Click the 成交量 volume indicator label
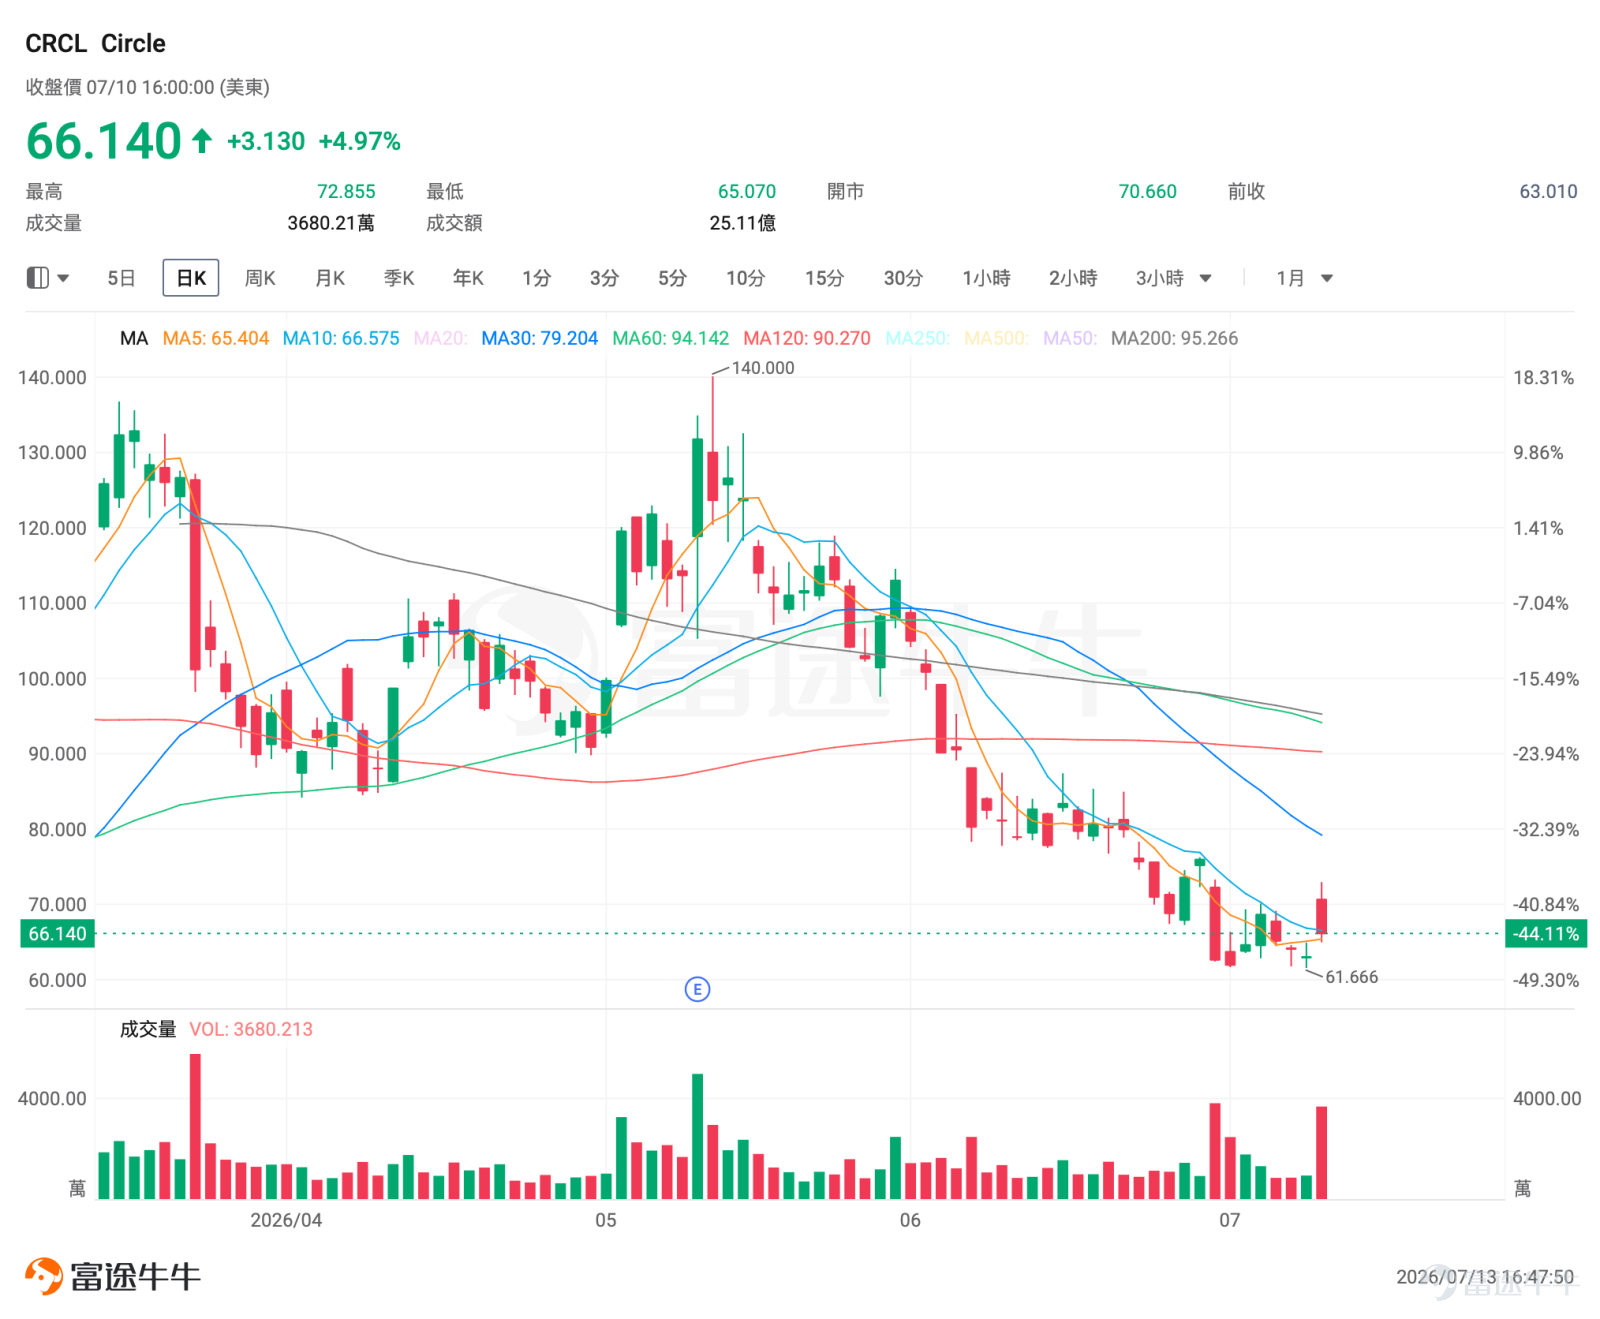Image resolution: width=1600 pixels, height=1319 pixels. (x=148, y=1029)
